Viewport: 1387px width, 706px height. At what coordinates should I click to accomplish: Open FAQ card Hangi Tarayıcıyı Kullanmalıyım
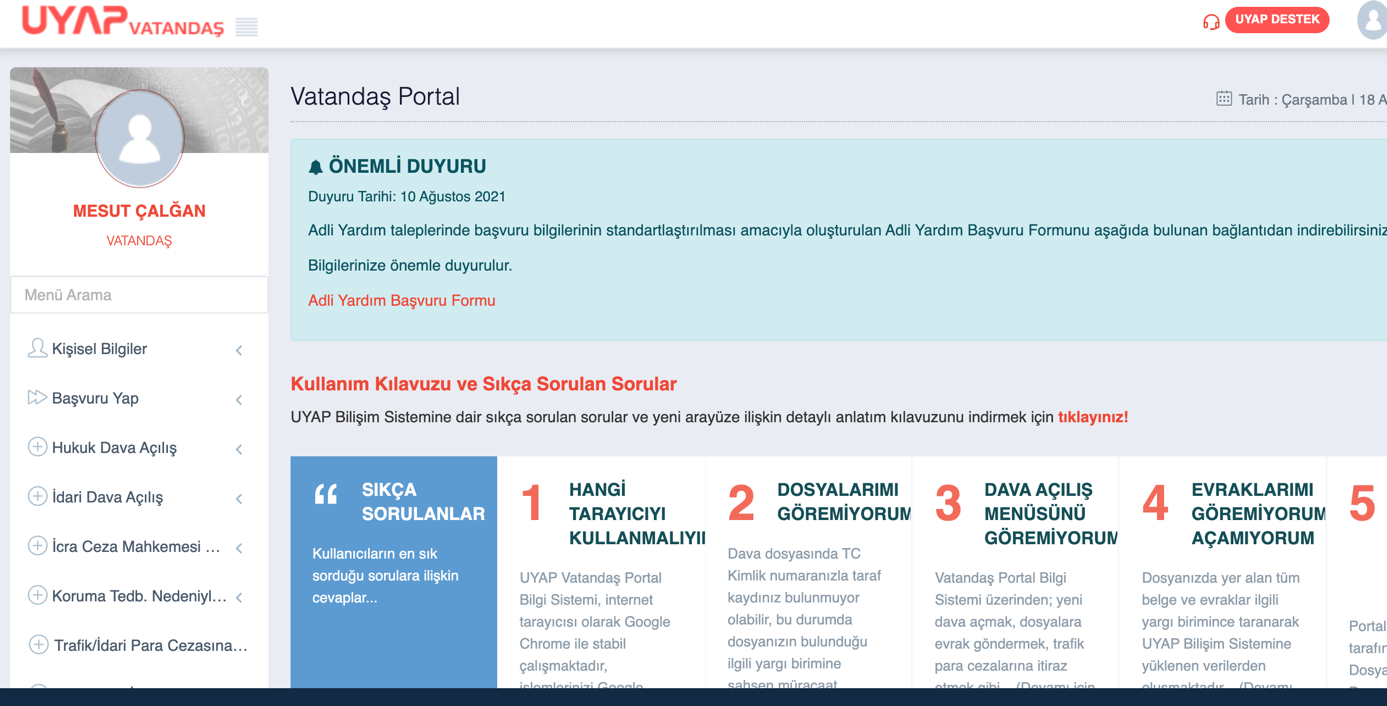(602, 572)
